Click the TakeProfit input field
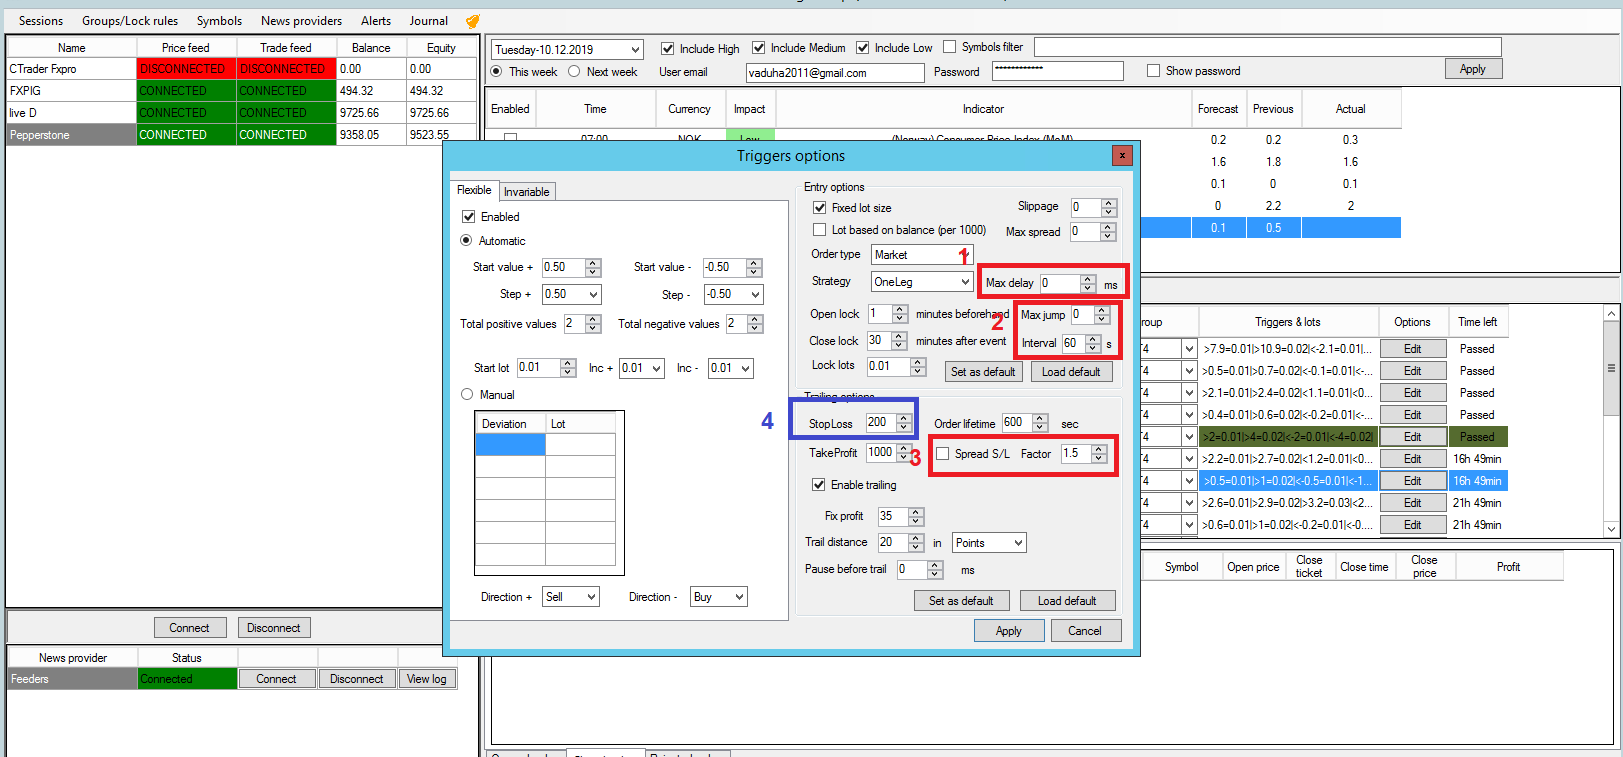Viewport: 1623px width, 757px height. (879, 453)
